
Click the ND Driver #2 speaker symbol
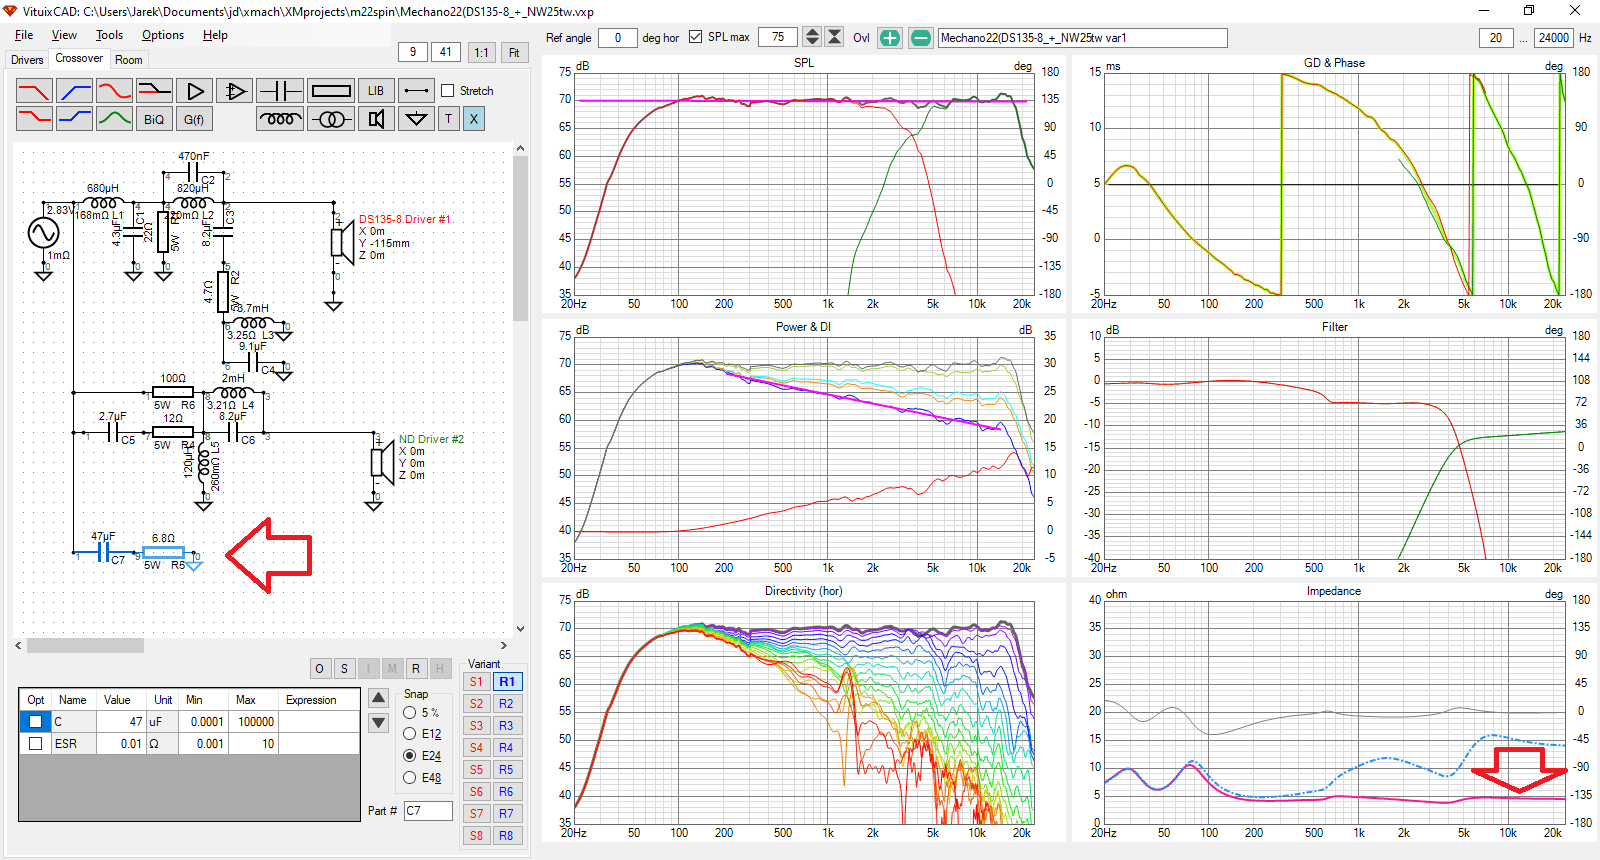point(382,461)
